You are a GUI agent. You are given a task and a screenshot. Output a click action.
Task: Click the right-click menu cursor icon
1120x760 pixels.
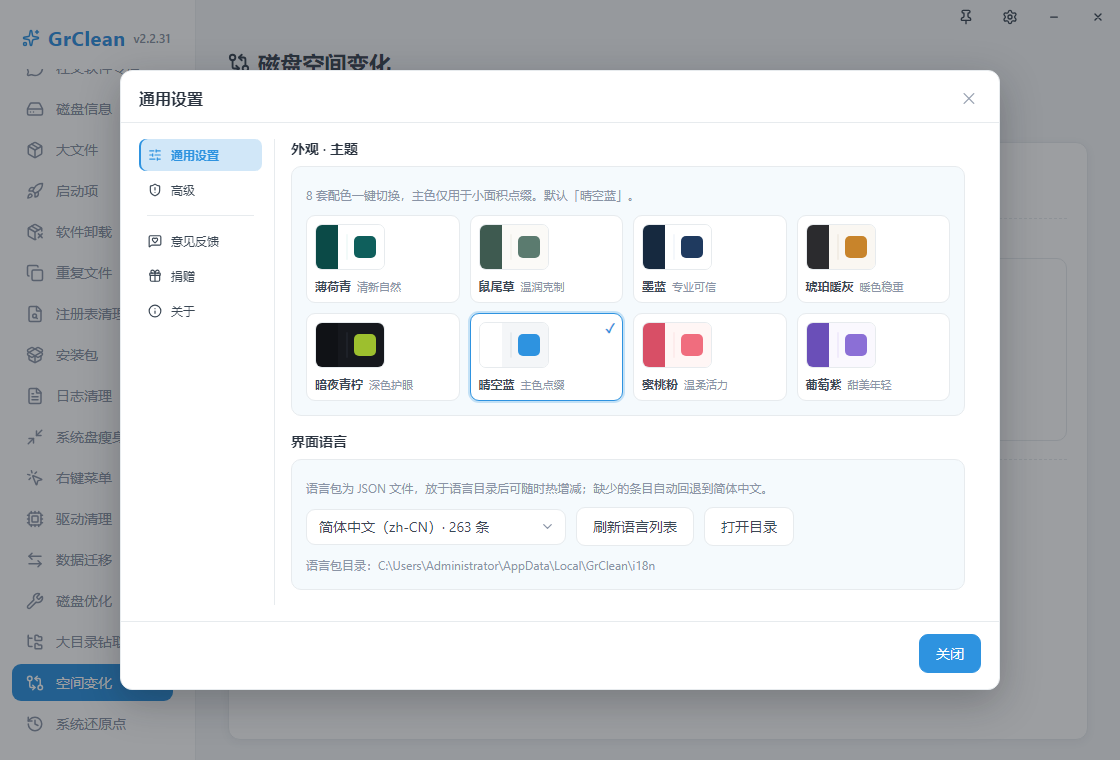(x=35, y=478)
